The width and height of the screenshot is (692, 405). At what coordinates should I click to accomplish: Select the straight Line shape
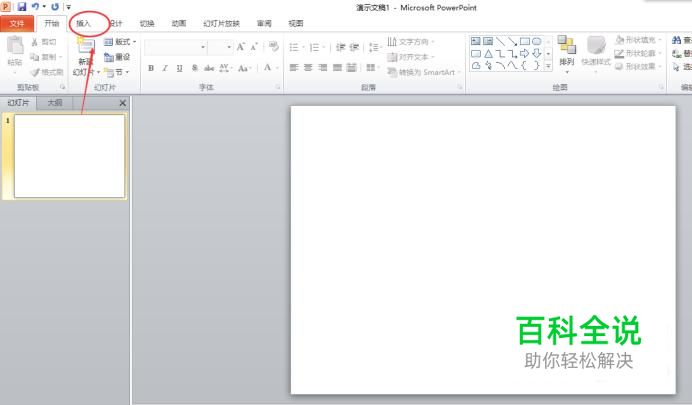[x=500, y=41]
